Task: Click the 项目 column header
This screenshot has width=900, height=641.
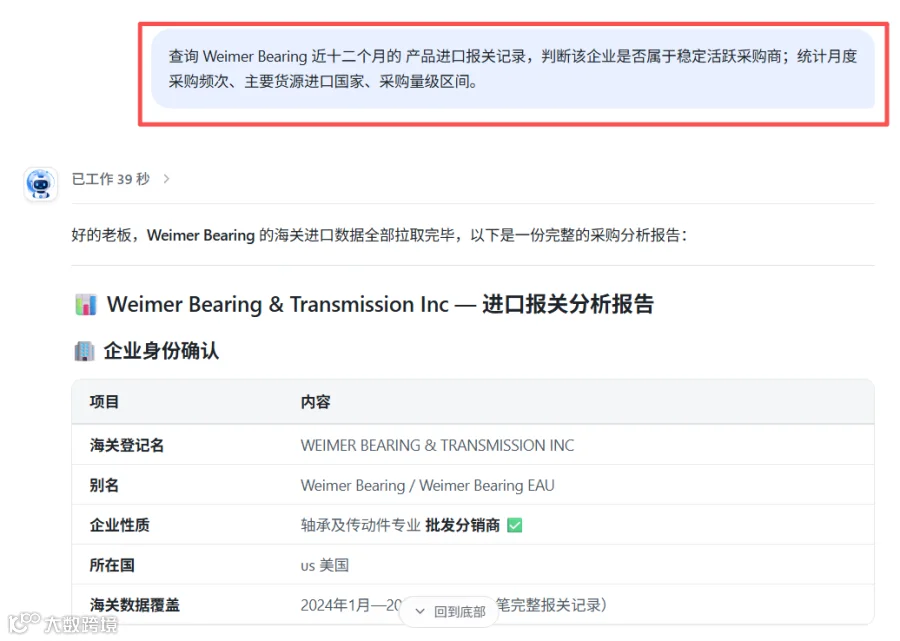Action: tap(104, 402)
